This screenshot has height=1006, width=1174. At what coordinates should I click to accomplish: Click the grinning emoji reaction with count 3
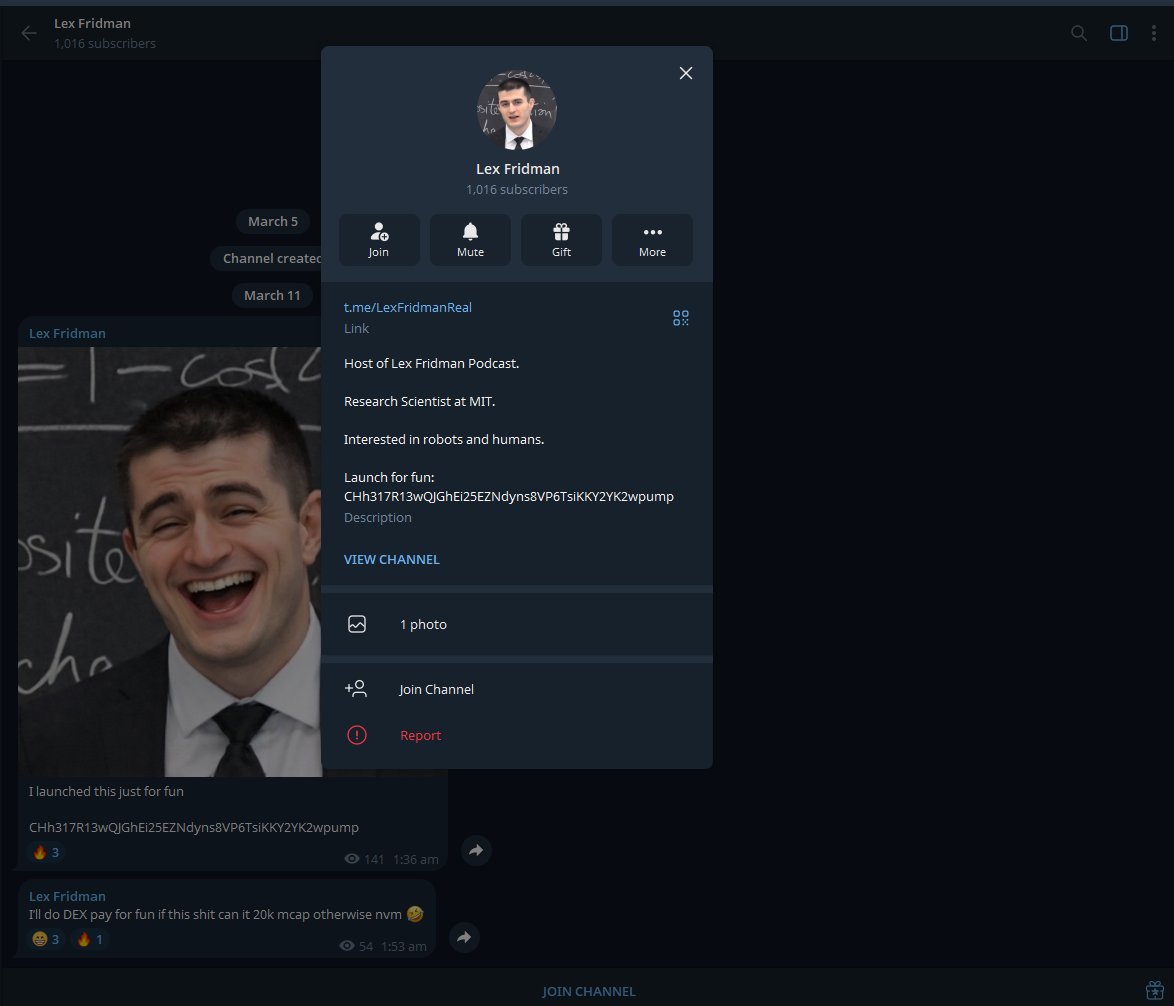tap(46, 939)
